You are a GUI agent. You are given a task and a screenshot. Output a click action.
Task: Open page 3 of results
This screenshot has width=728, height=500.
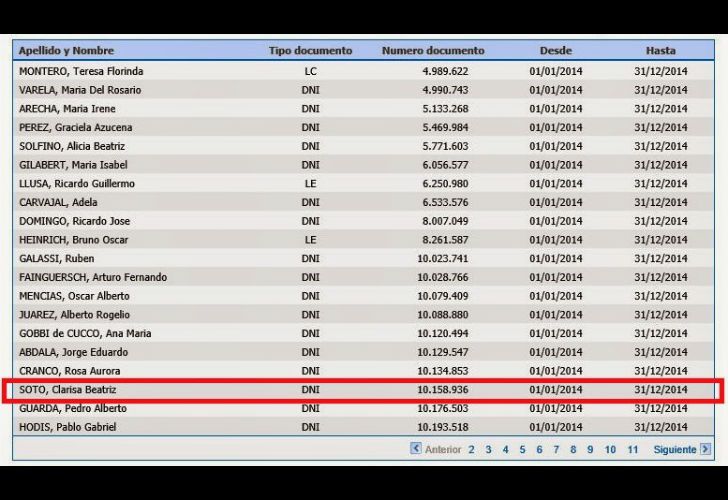pyautogui.click(x=488, y=449)
